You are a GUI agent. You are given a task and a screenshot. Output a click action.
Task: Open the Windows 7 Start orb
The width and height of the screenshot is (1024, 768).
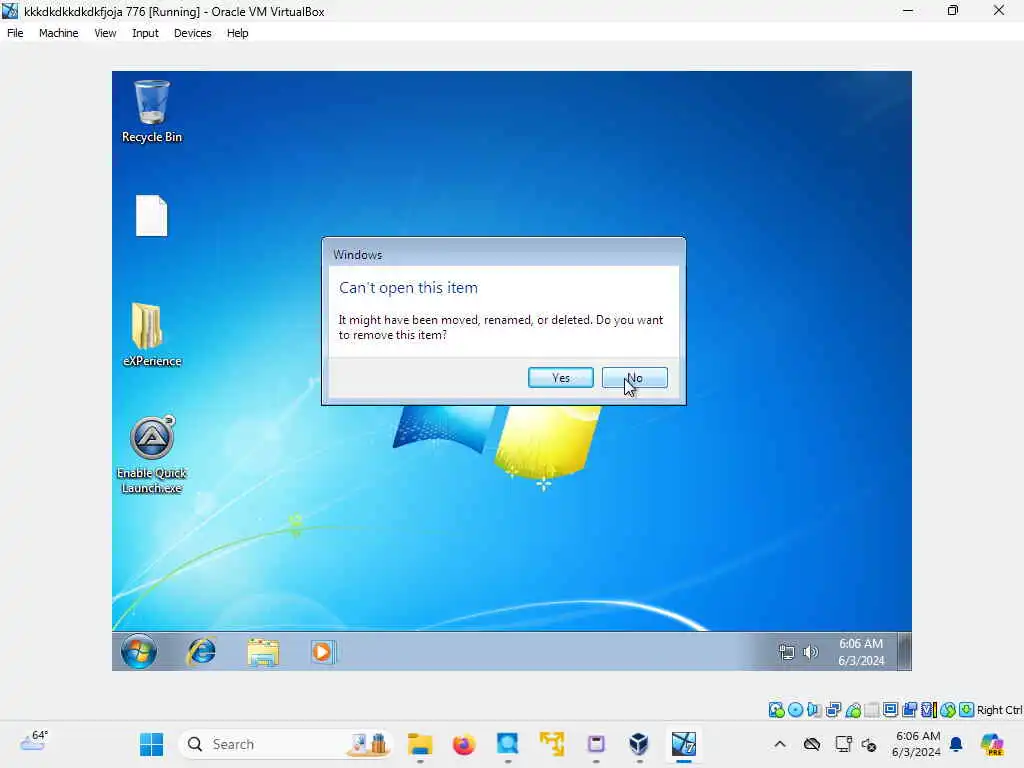coord(138,651)
